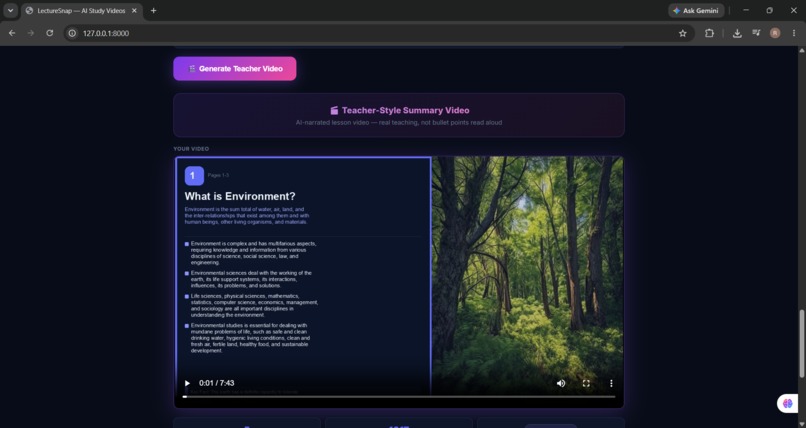Screen dimensions: 806x428
Task: Open a new browser tab
Action: tap(153, 10)
